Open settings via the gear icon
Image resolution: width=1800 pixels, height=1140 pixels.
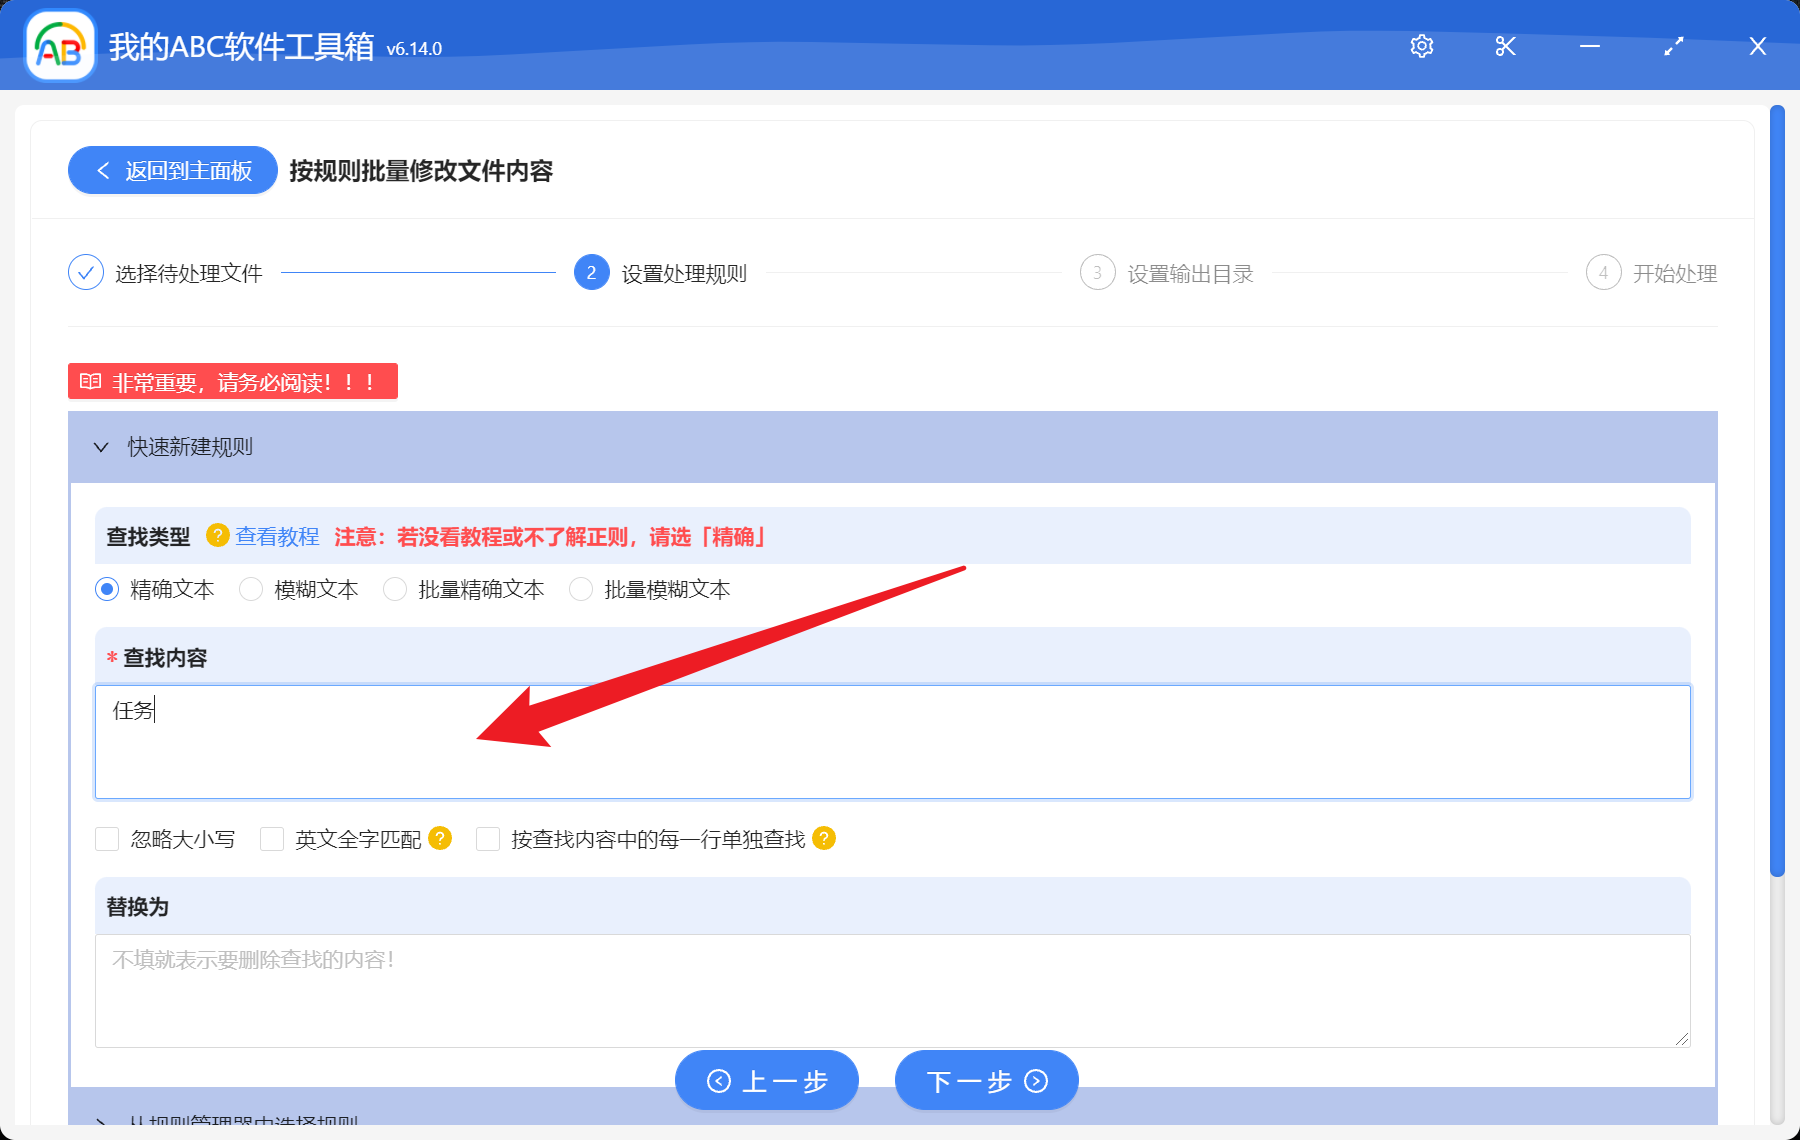(x=1421, y=46)
